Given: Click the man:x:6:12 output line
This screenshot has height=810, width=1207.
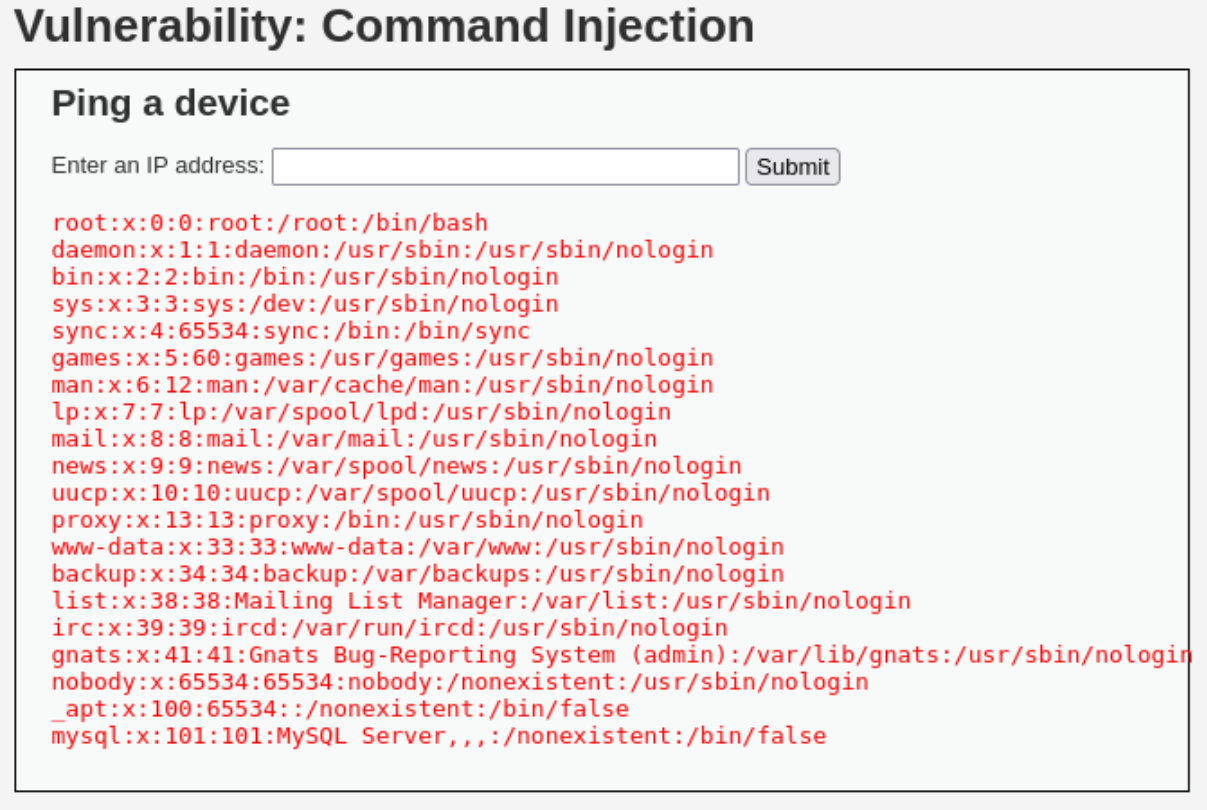Looking at the screenshot, I should point(383,385).
